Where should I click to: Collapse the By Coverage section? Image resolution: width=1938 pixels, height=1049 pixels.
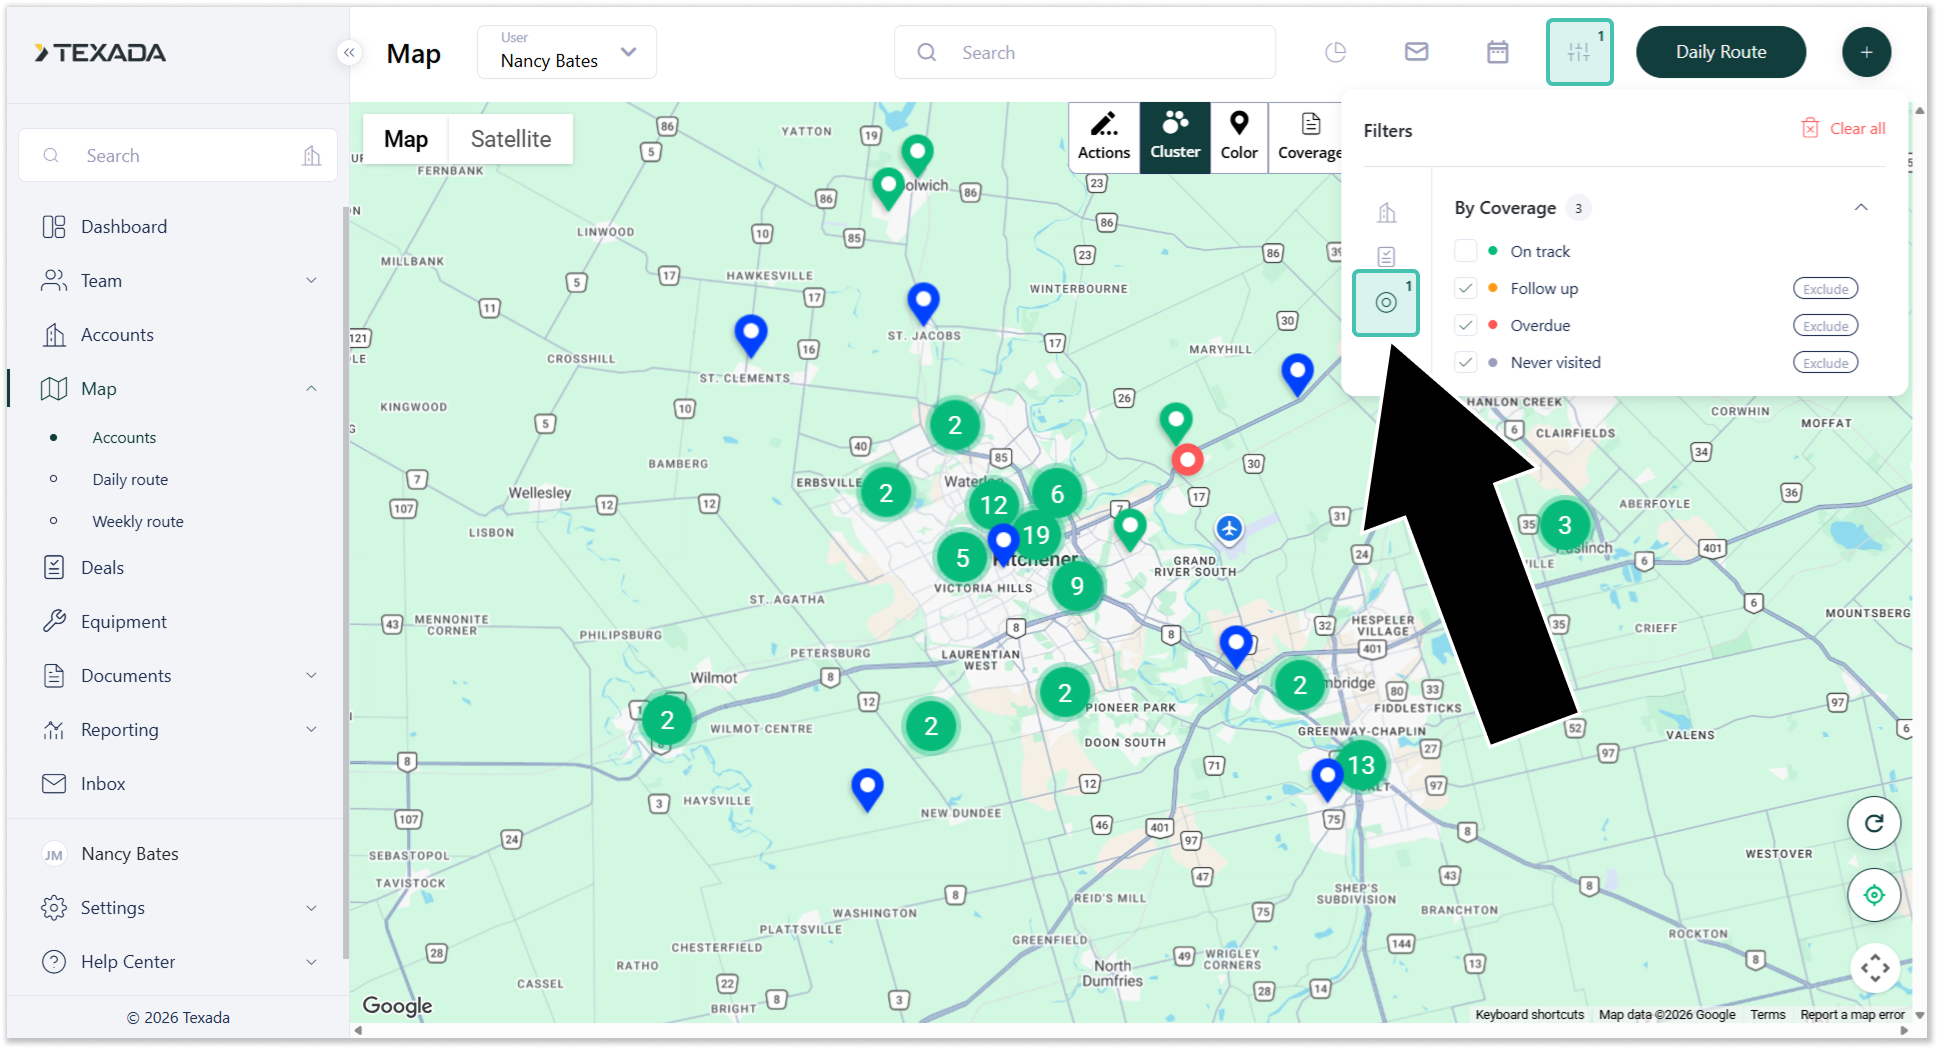(x=1861, y=208)
